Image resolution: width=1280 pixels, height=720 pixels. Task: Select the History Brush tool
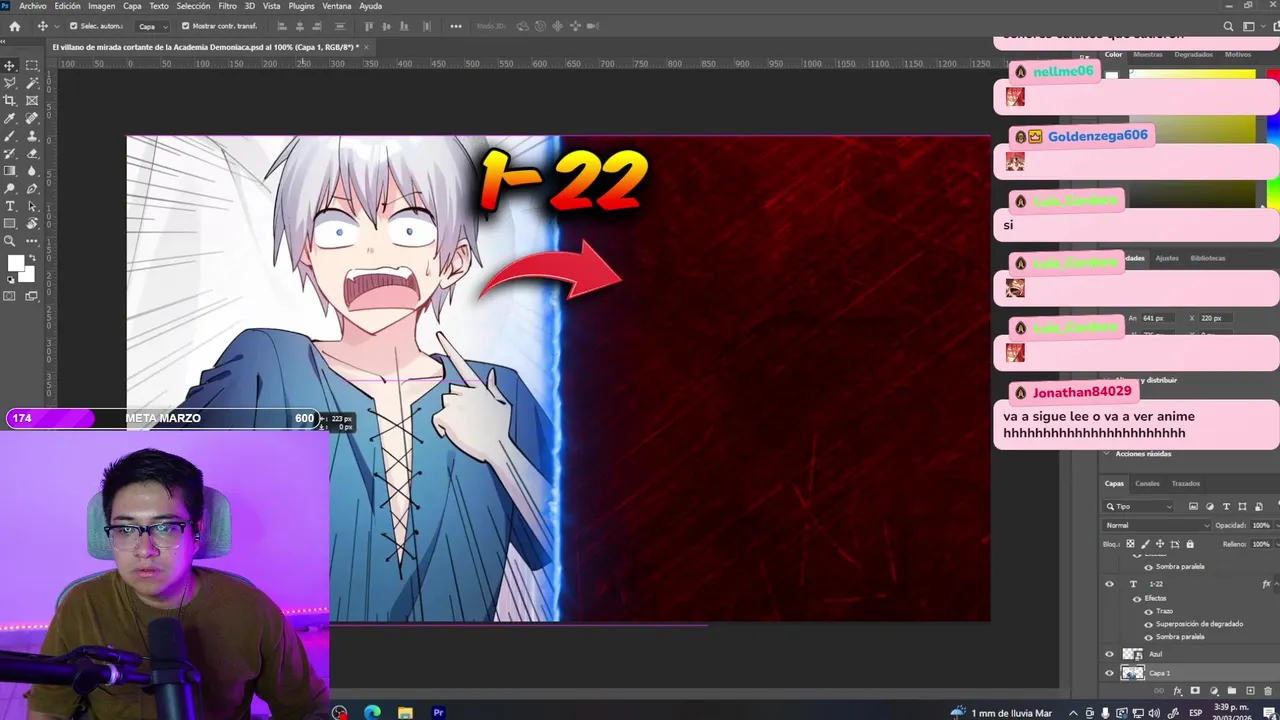click(x=10, y=153)
